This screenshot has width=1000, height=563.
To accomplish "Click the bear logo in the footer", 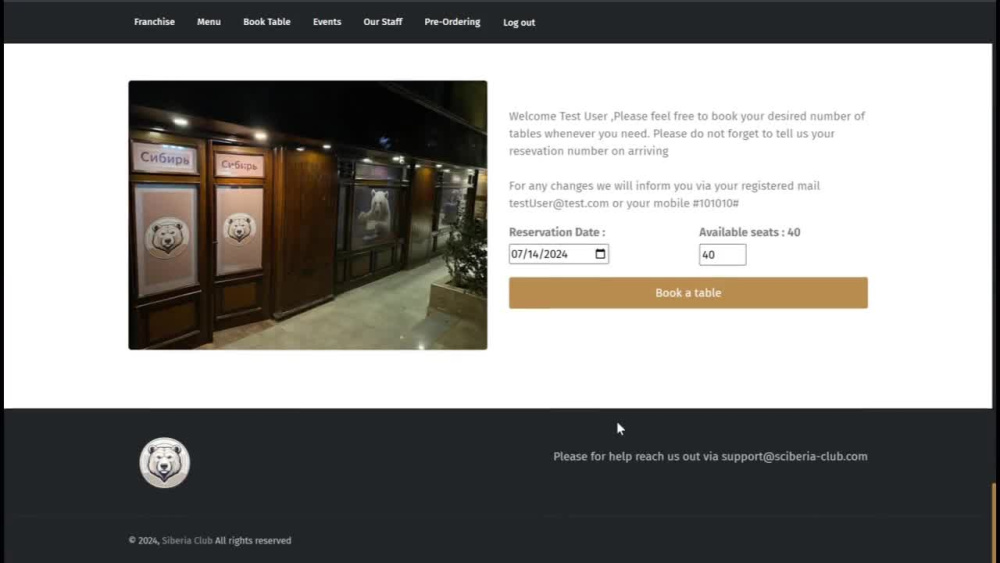I will 165,462.
